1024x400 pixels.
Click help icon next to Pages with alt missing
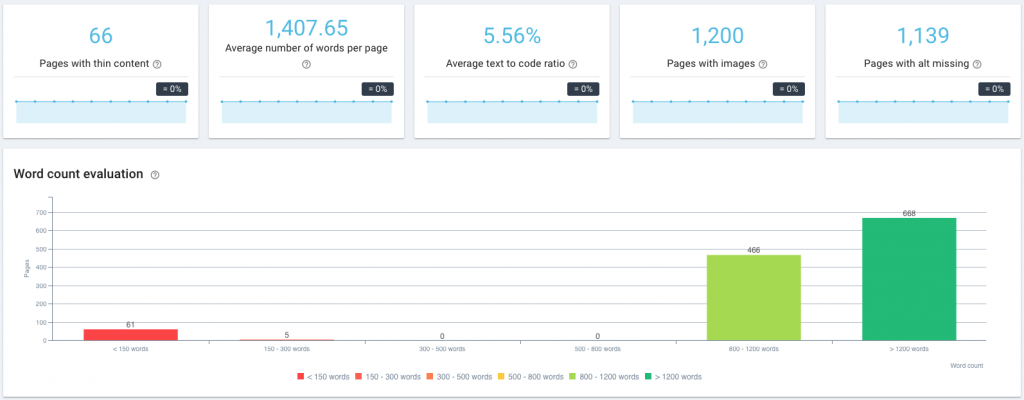coord(977,64)
